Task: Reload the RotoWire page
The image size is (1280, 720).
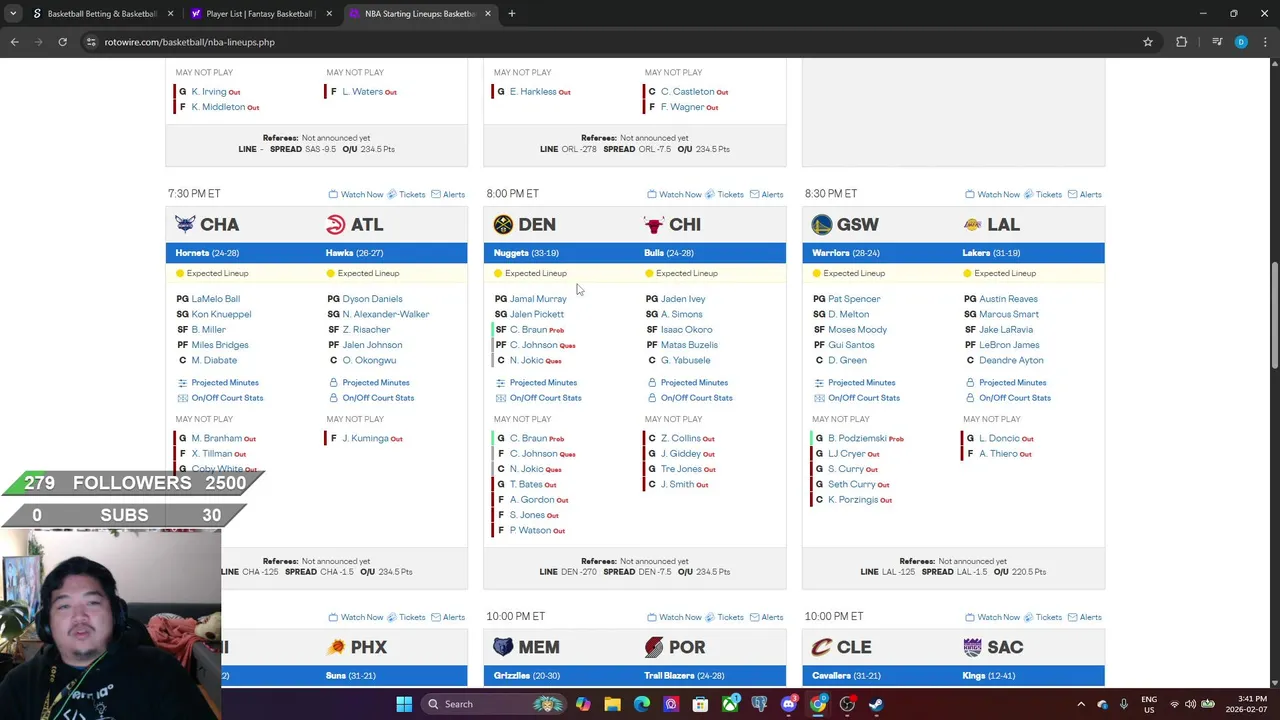Action: click(x=62, y=42)
